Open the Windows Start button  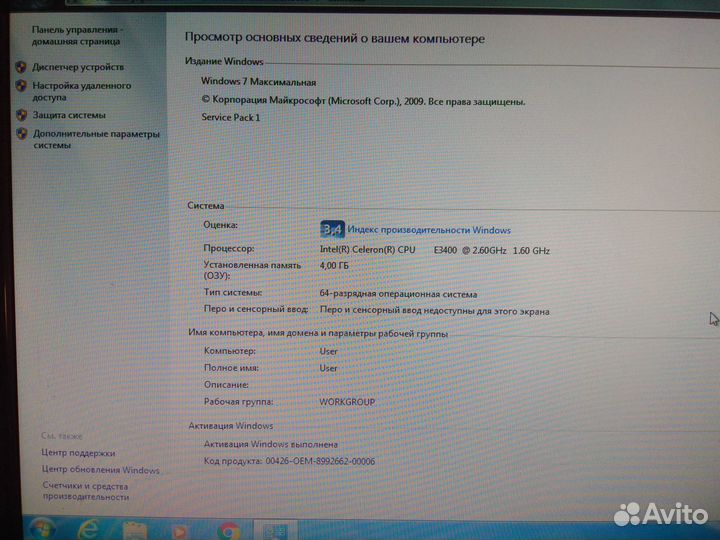click(x=42, y=529)
